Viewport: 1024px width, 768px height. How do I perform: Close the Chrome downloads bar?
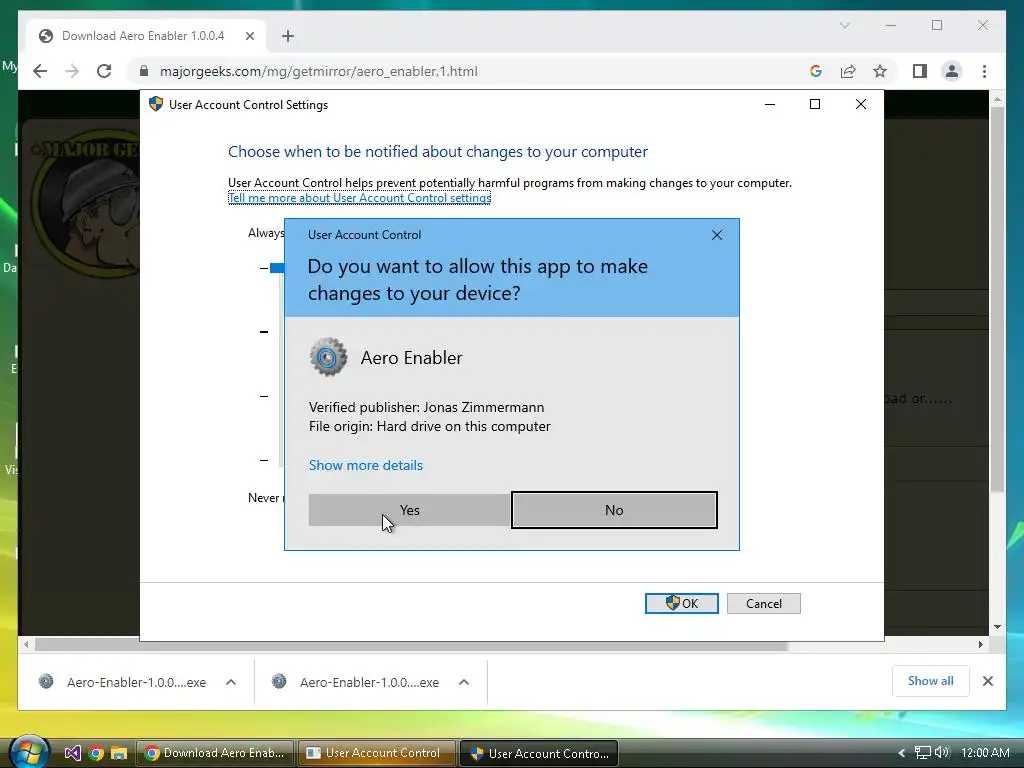coord(987,681)
